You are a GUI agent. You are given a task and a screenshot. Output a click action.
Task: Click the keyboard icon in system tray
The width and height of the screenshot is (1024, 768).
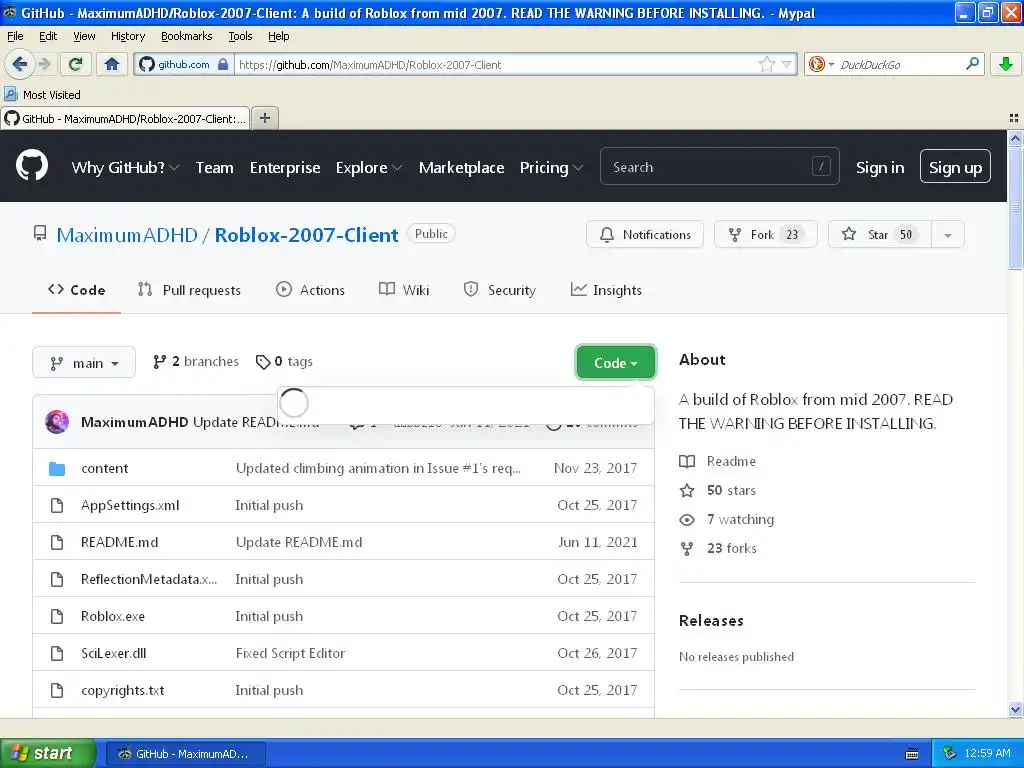tap(912, 754)
